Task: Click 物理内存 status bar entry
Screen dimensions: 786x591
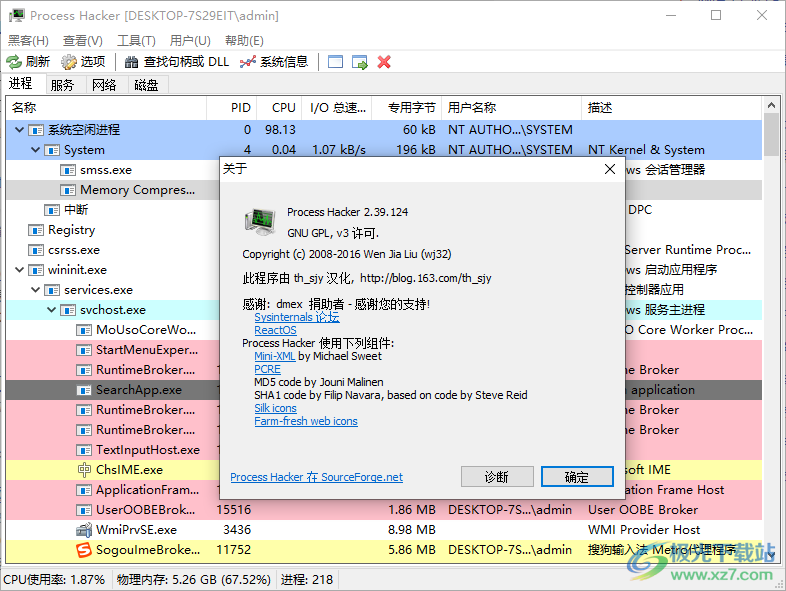Action: tap(193, 580)
